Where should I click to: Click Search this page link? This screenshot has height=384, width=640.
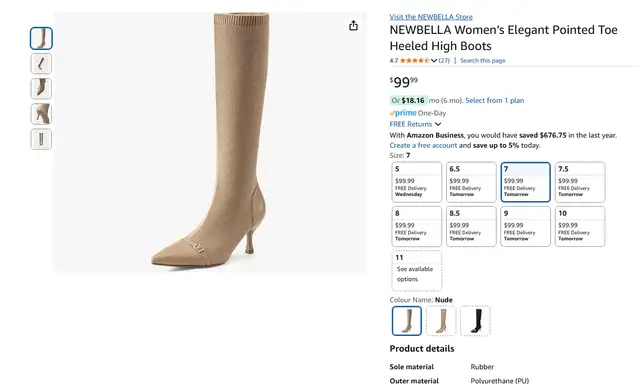click(x=482, y=60)
